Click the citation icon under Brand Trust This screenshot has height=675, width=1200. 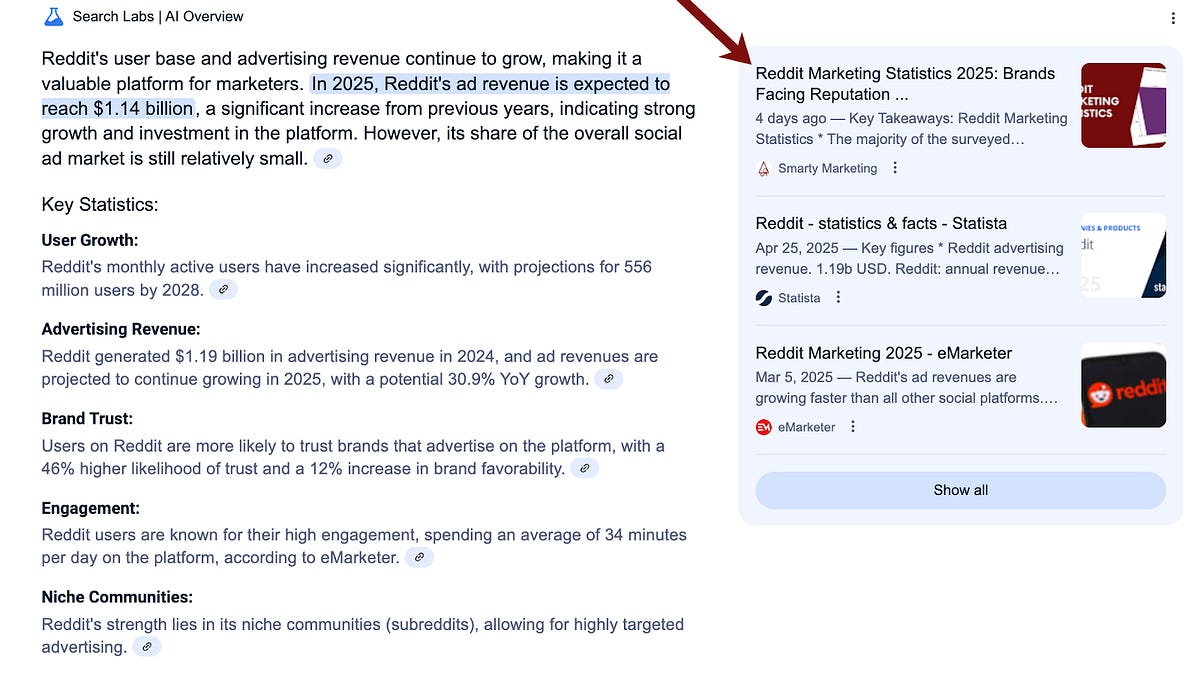point(584,468)
